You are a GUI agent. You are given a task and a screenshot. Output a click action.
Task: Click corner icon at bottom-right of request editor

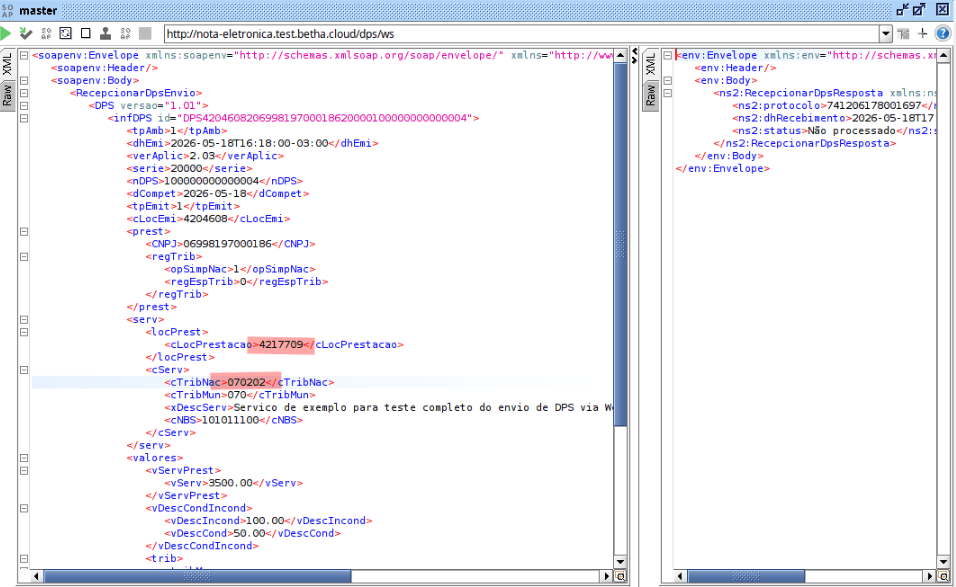tap(620, 576)
